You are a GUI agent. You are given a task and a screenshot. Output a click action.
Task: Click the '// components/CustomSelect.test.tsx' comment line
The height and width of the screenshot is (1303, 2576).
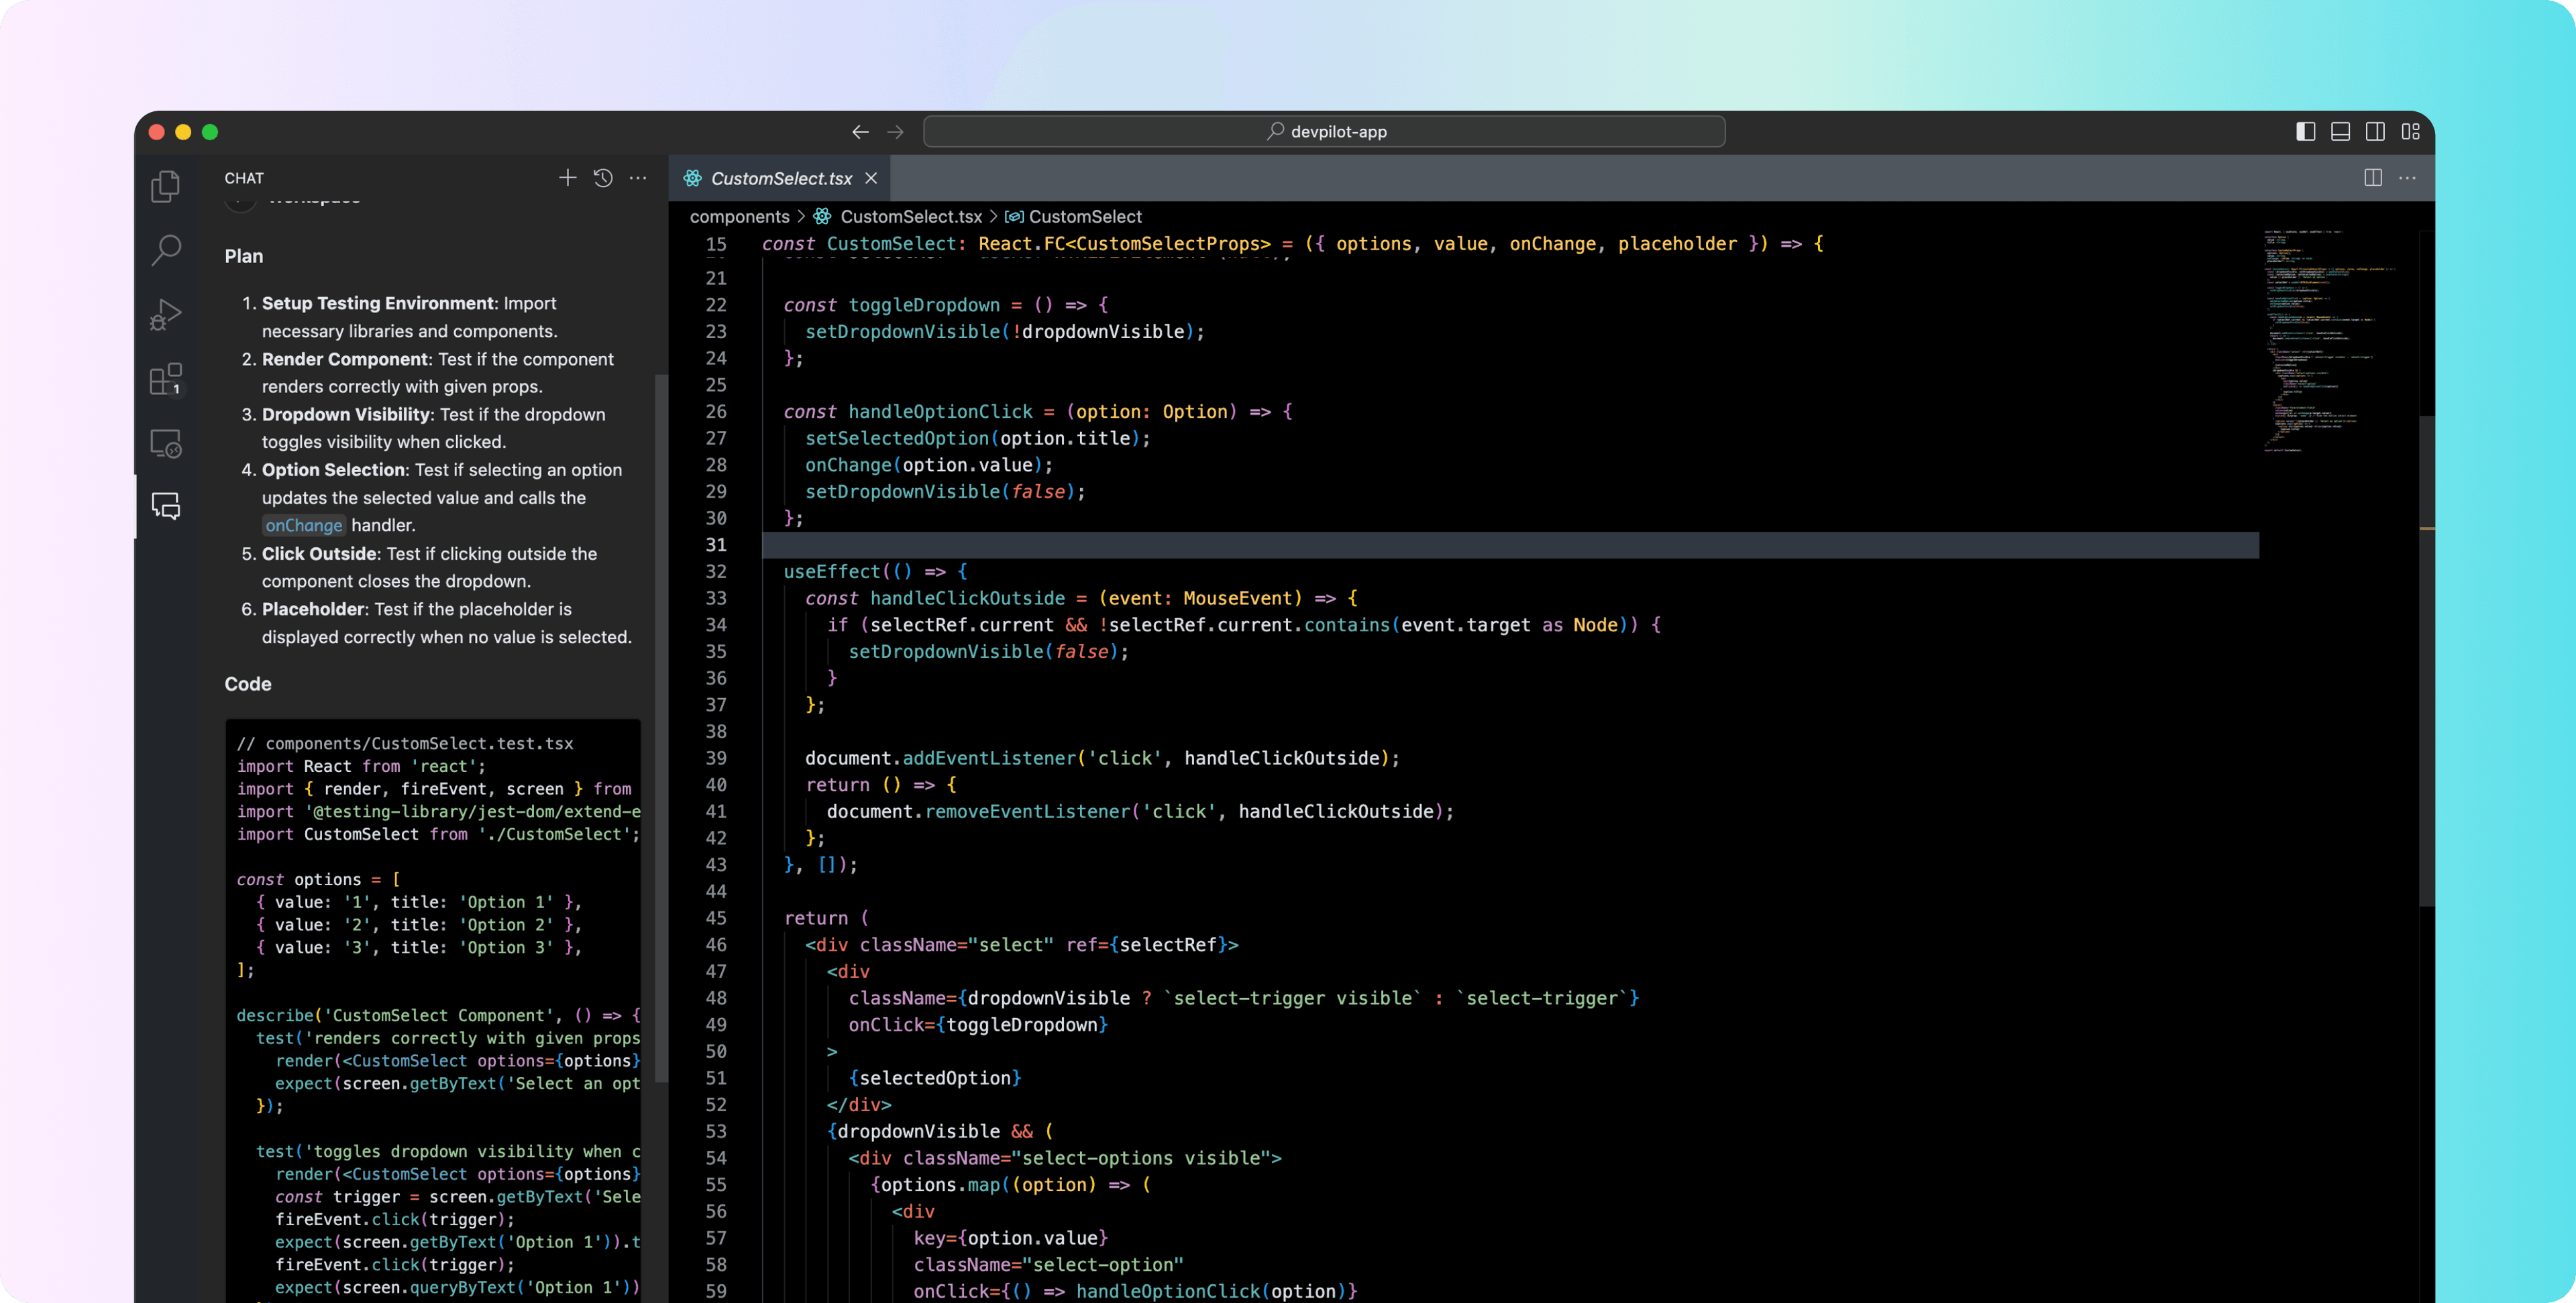pyautogui.click(x=405, y=744)
